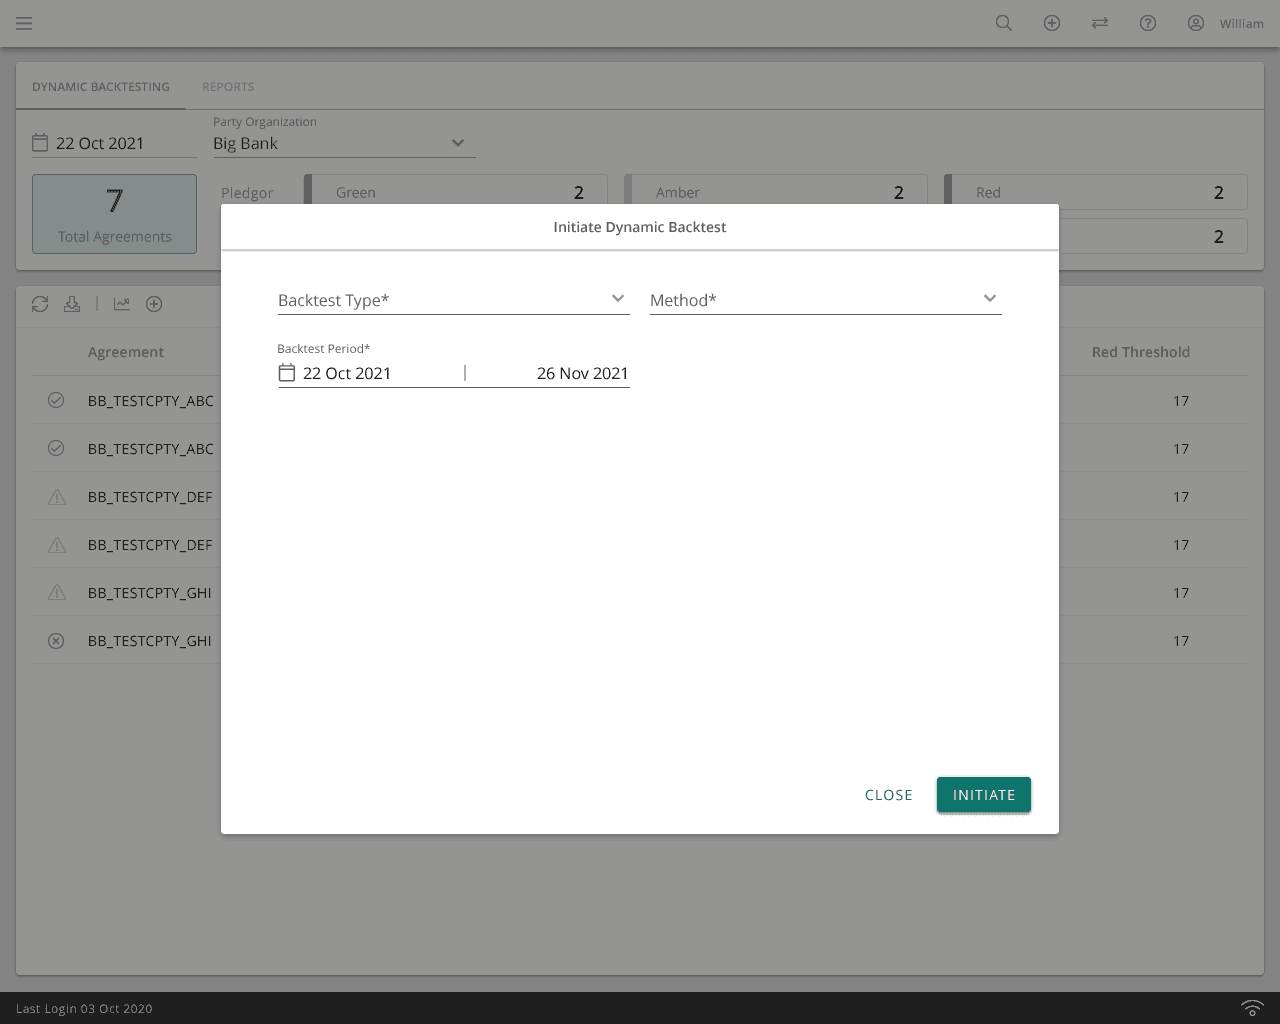Click the Backtest Period end date 26 Nov 2021
The height and width of the screenshot is (1024, 1280).
click(x=582, y=373)
